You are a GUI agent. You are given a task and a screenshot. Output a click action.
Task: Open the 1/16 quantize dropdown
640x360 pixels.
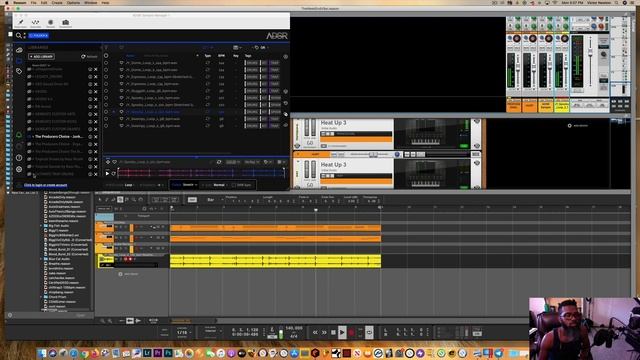(183, 333)
